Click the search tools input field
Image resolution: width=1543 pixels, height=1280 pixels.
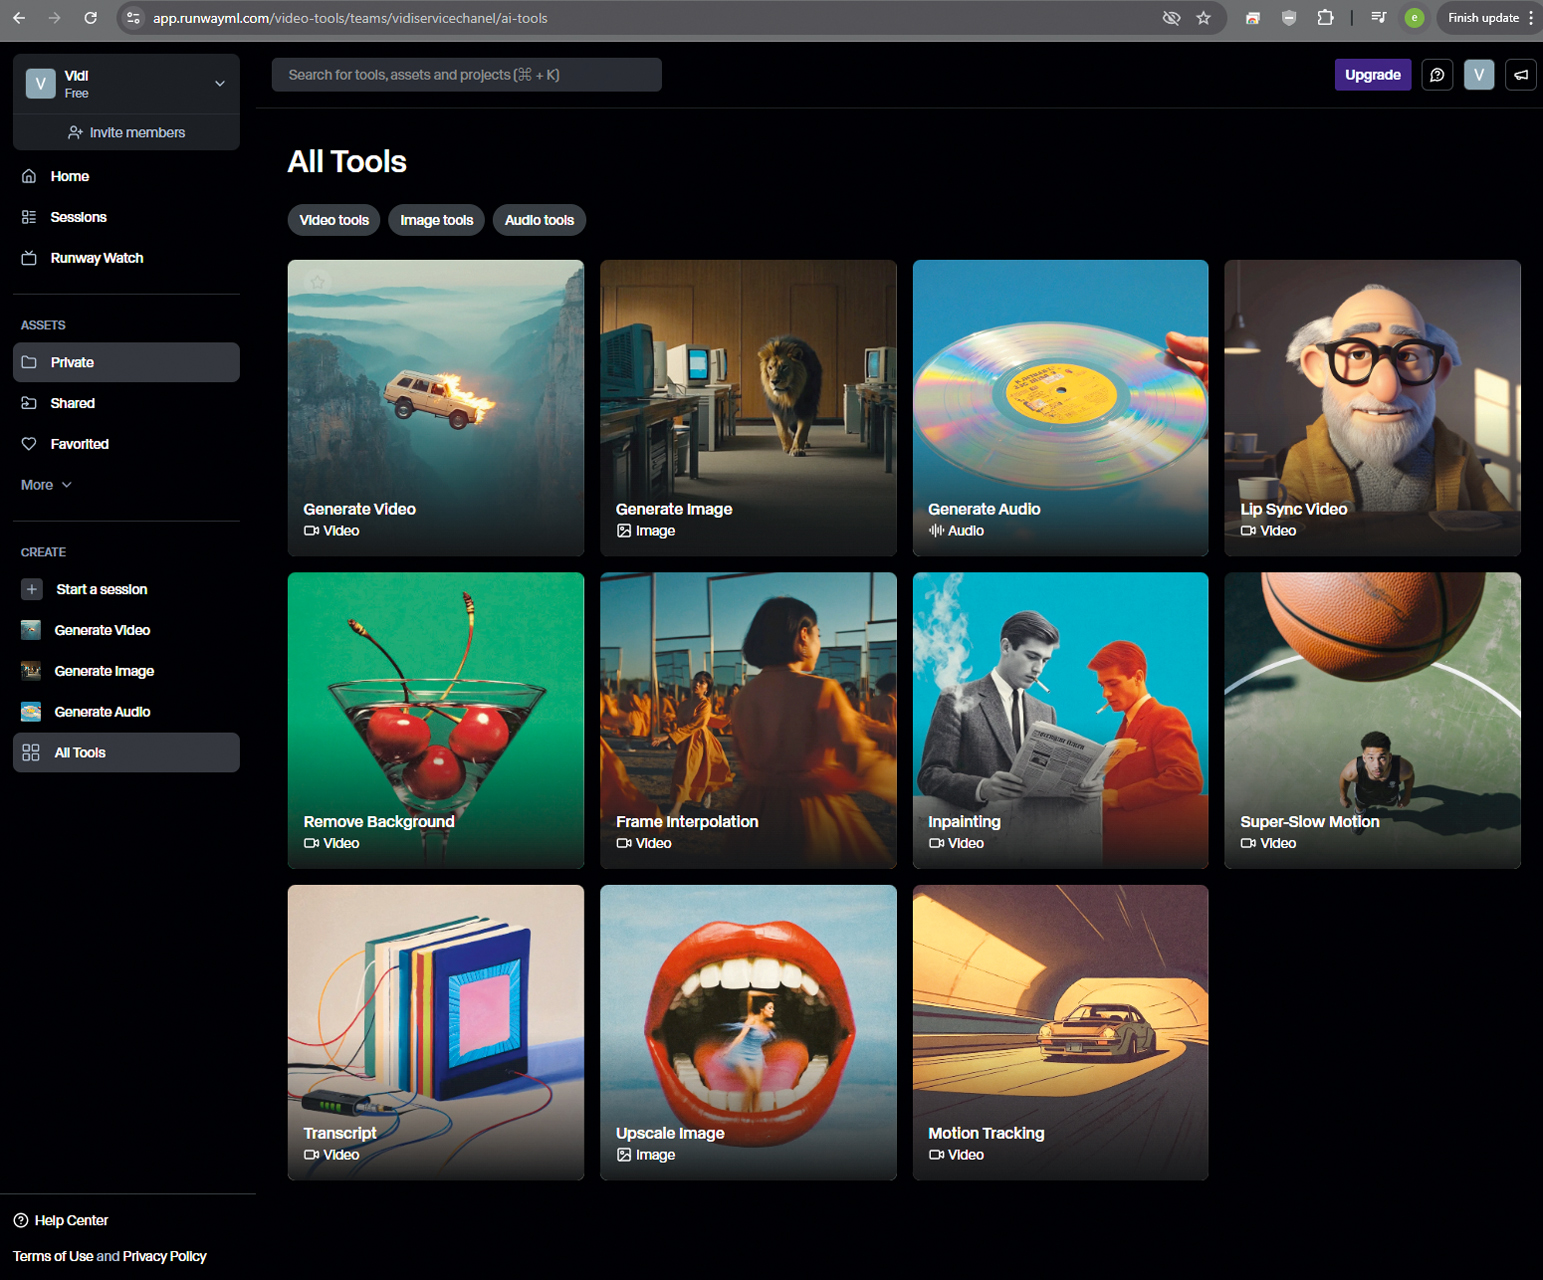coord(466,75)
